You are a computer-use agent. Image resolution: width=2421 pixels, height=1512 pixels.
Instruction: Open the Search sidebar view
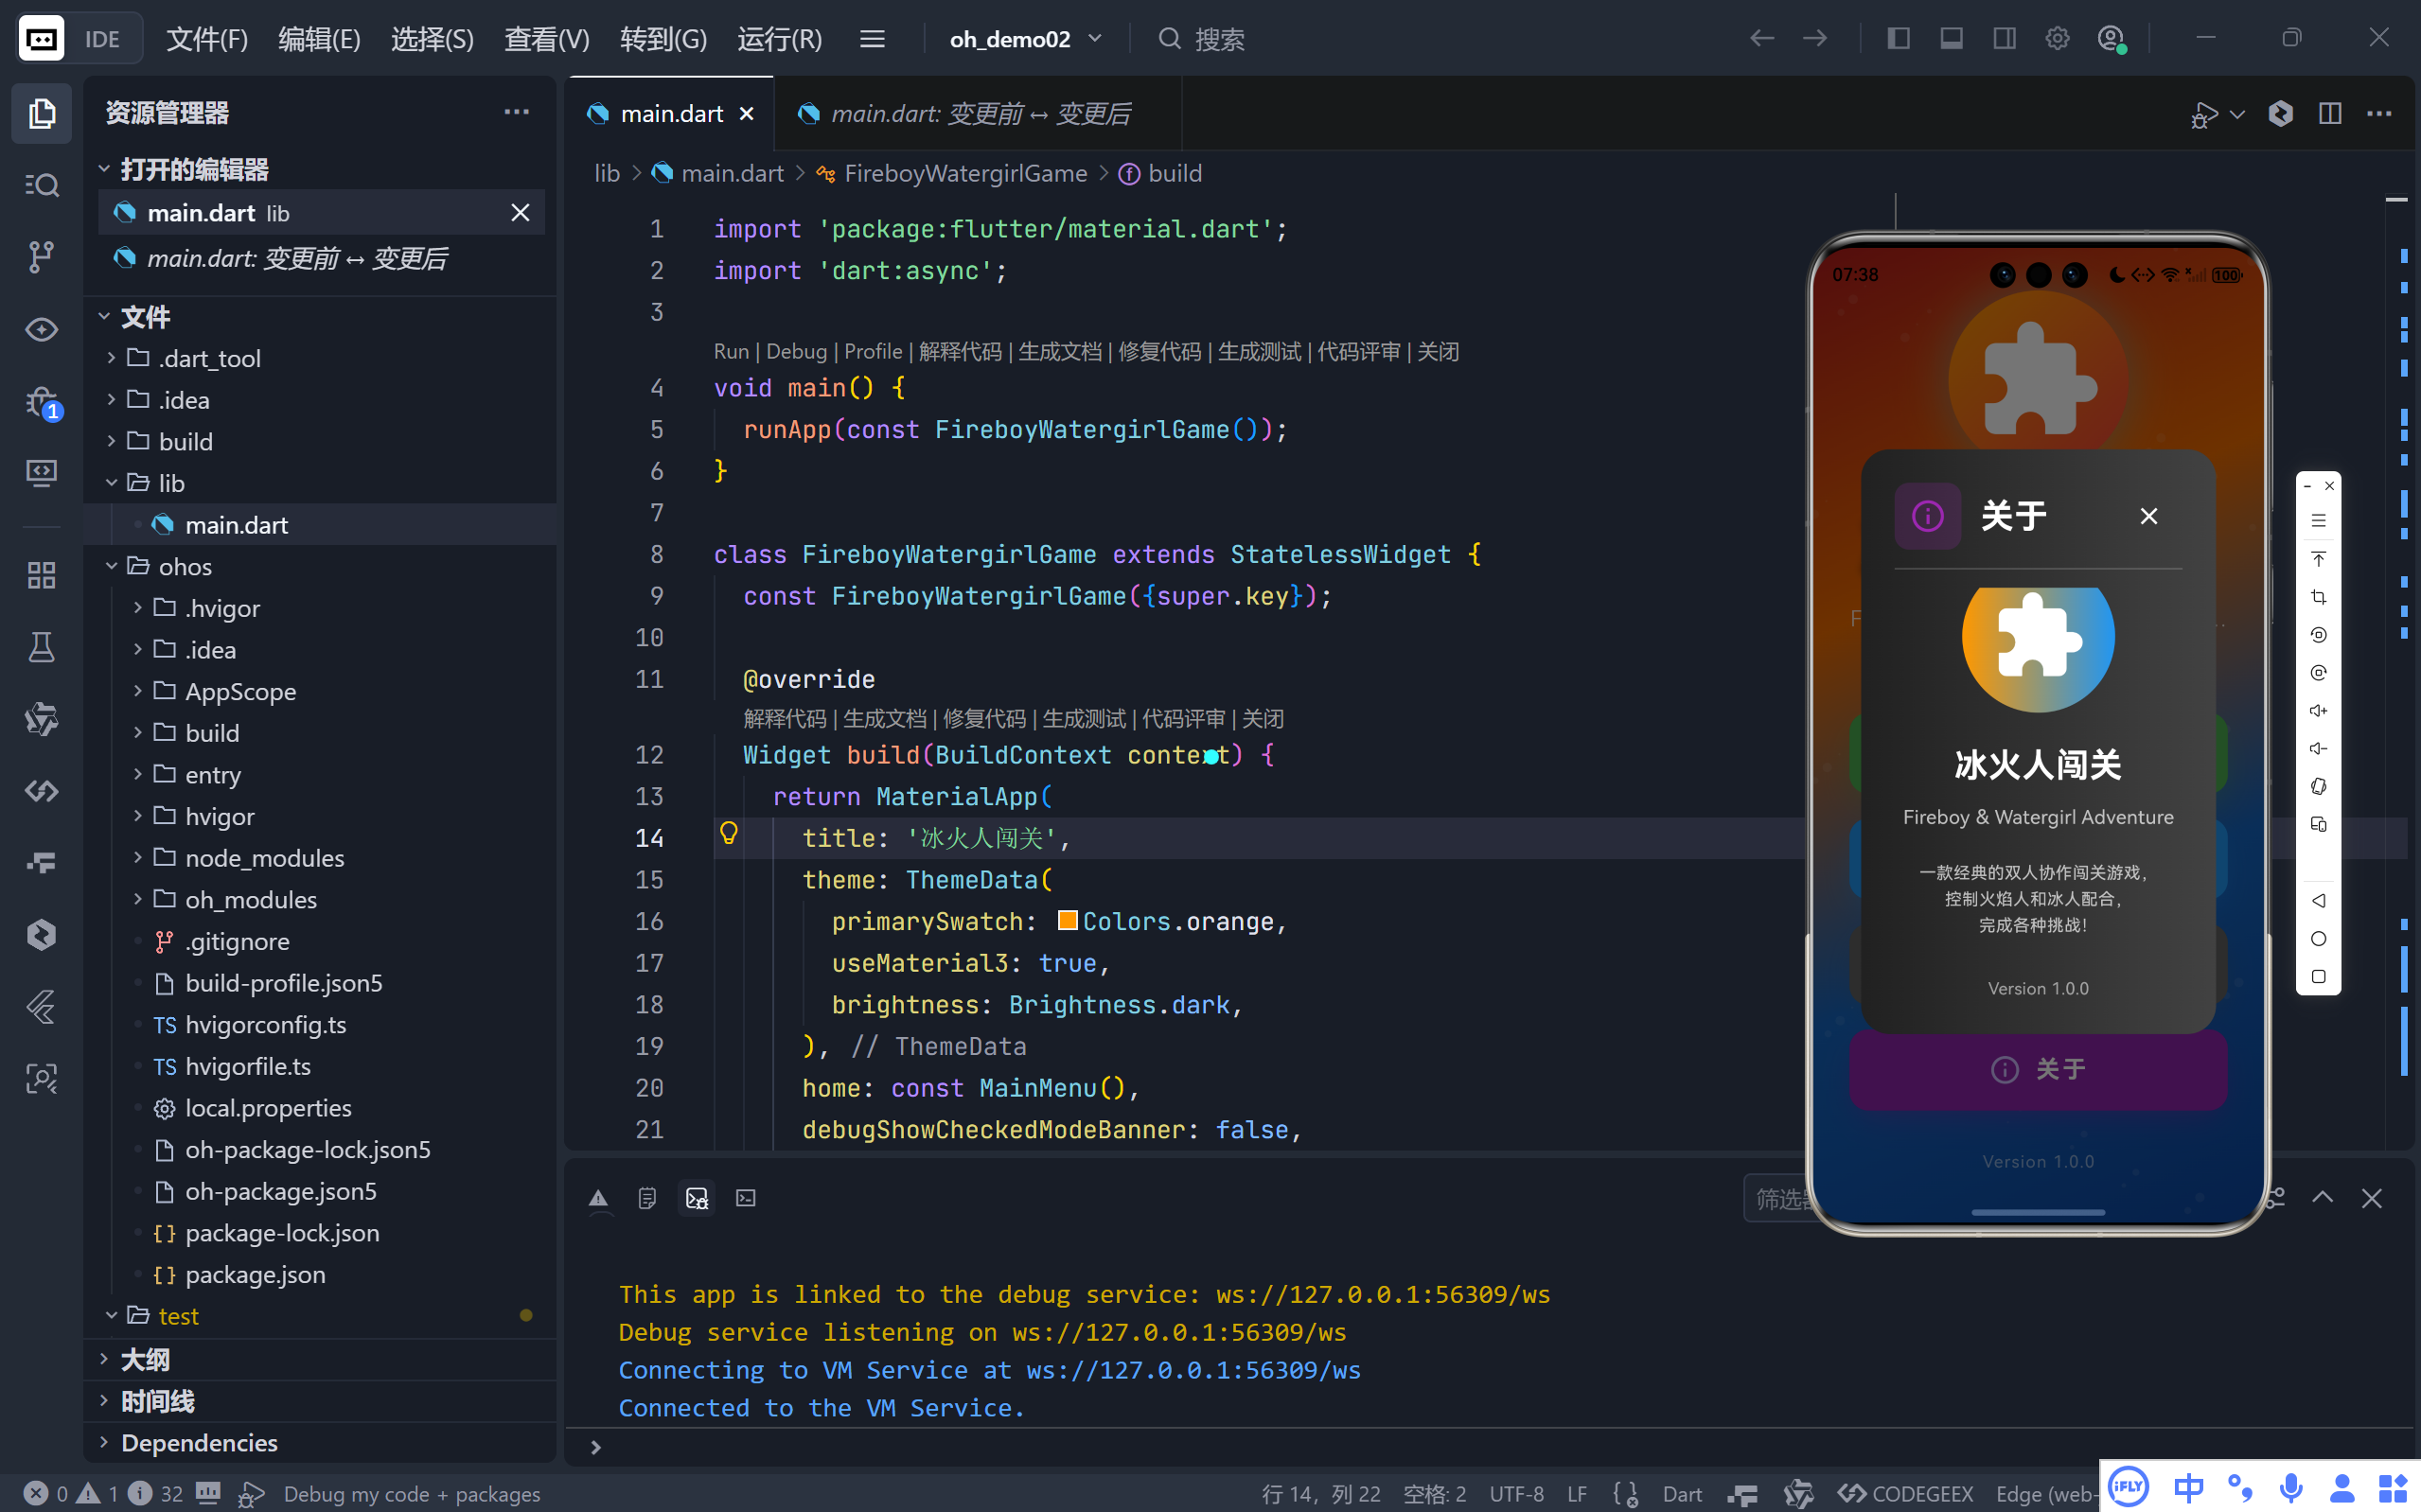coord(41,185)
